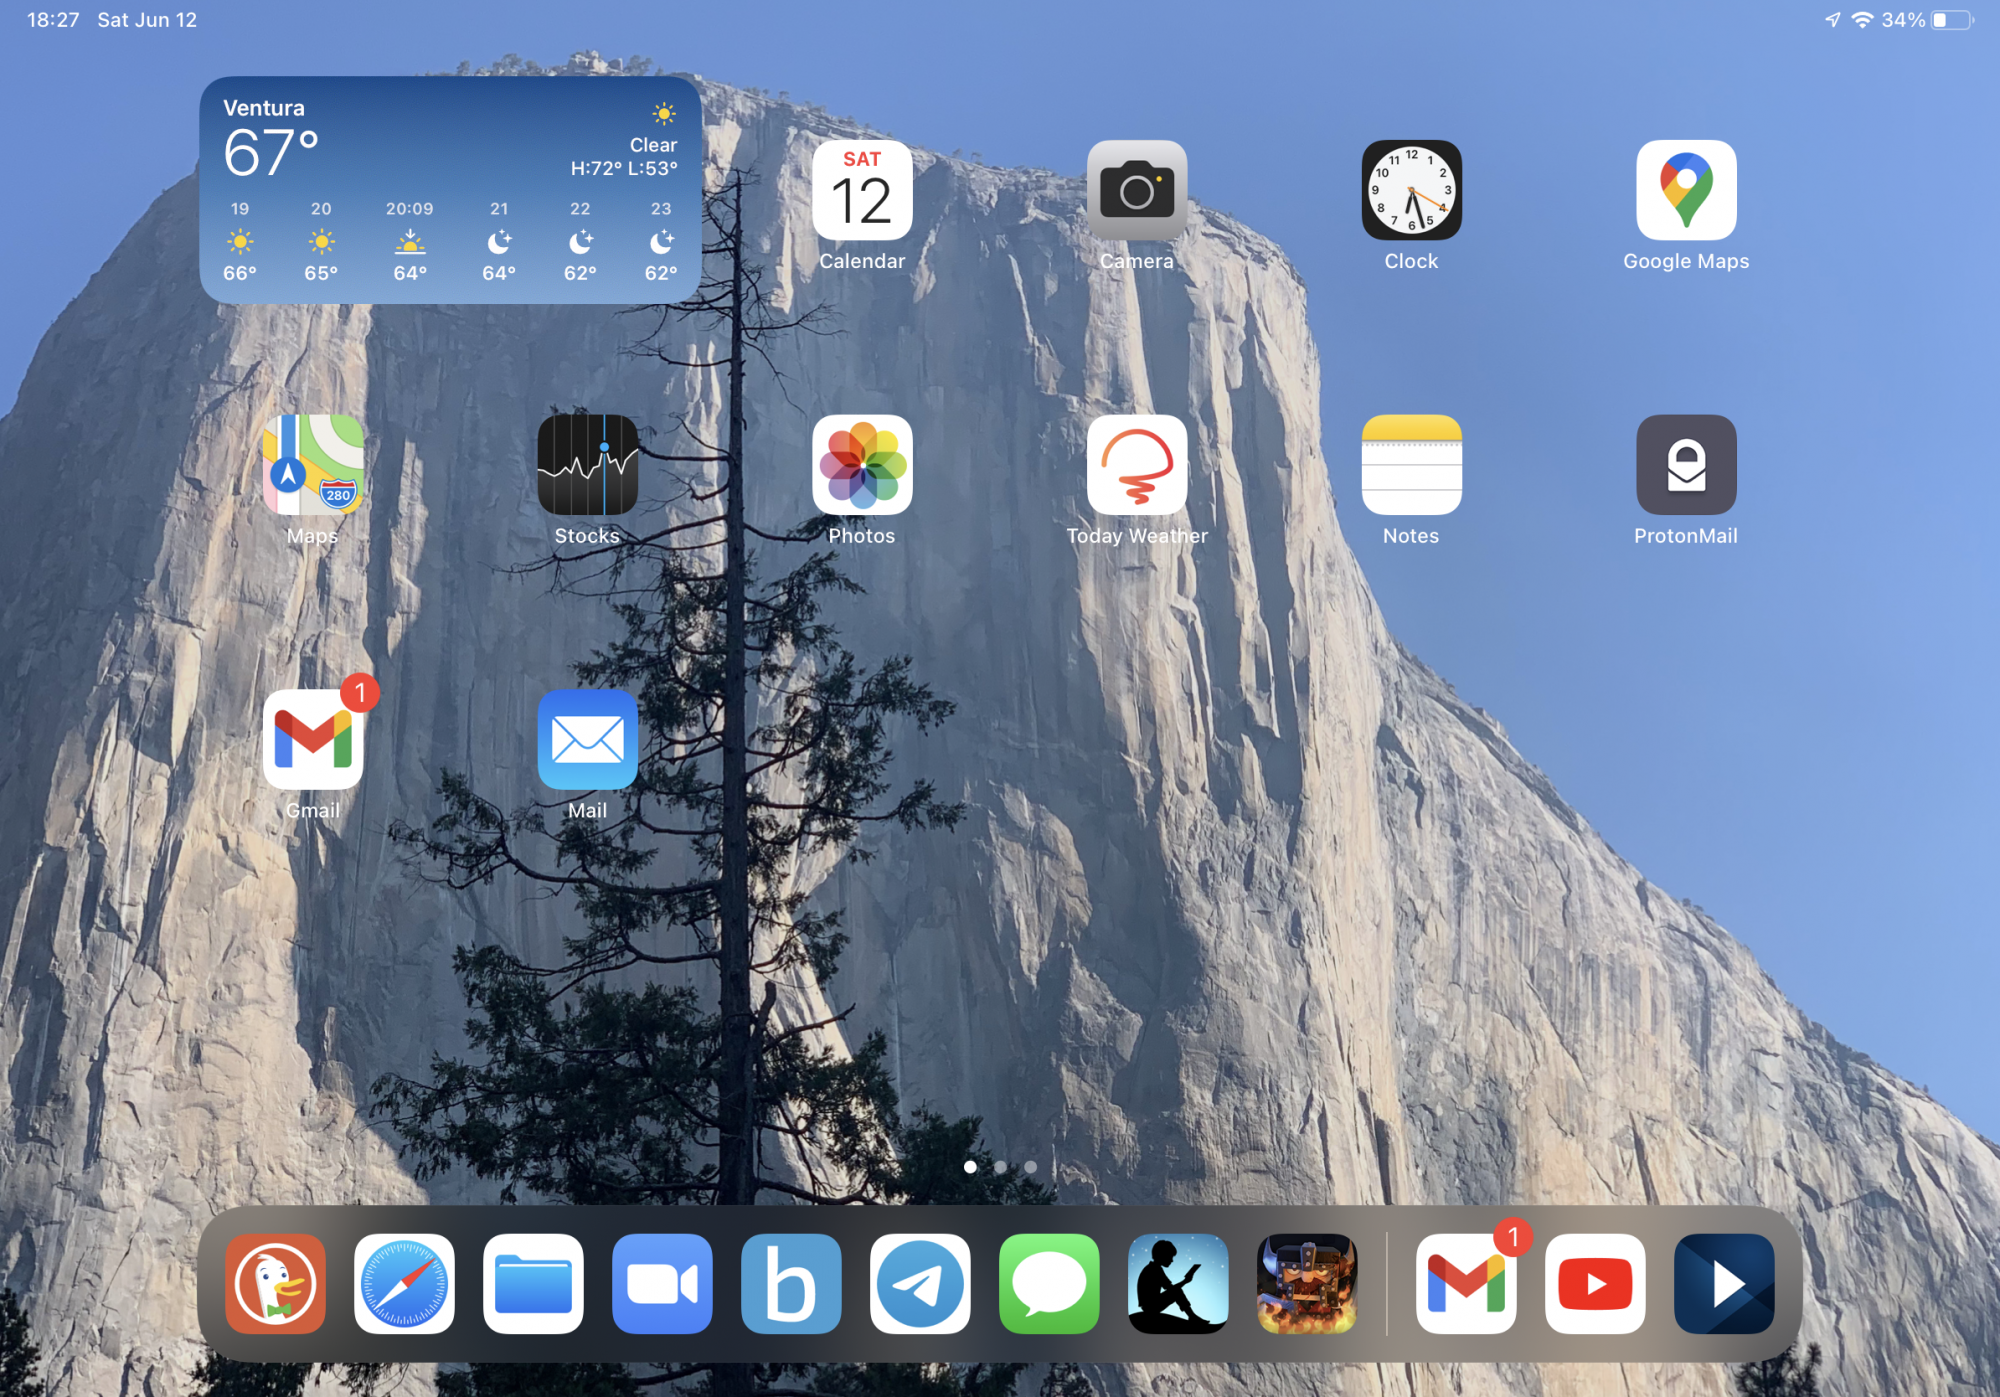Image resolution: width=2000 pixels, height=1397 pixels.
Task: Open the Stocks app
Action: [587, 465]
